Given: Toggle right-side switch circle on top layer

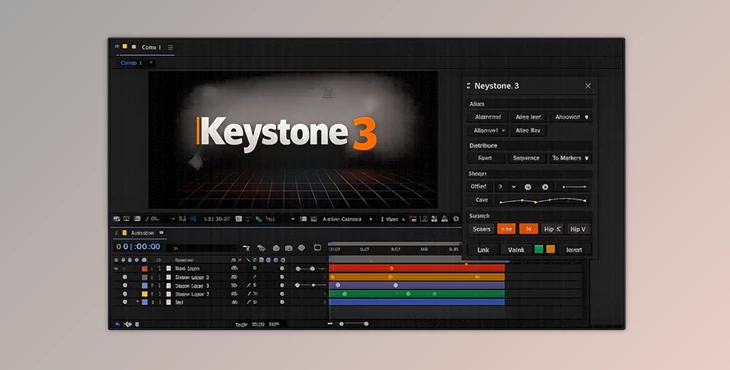Looking at the screenshot, I should click(x=282, y=269).
